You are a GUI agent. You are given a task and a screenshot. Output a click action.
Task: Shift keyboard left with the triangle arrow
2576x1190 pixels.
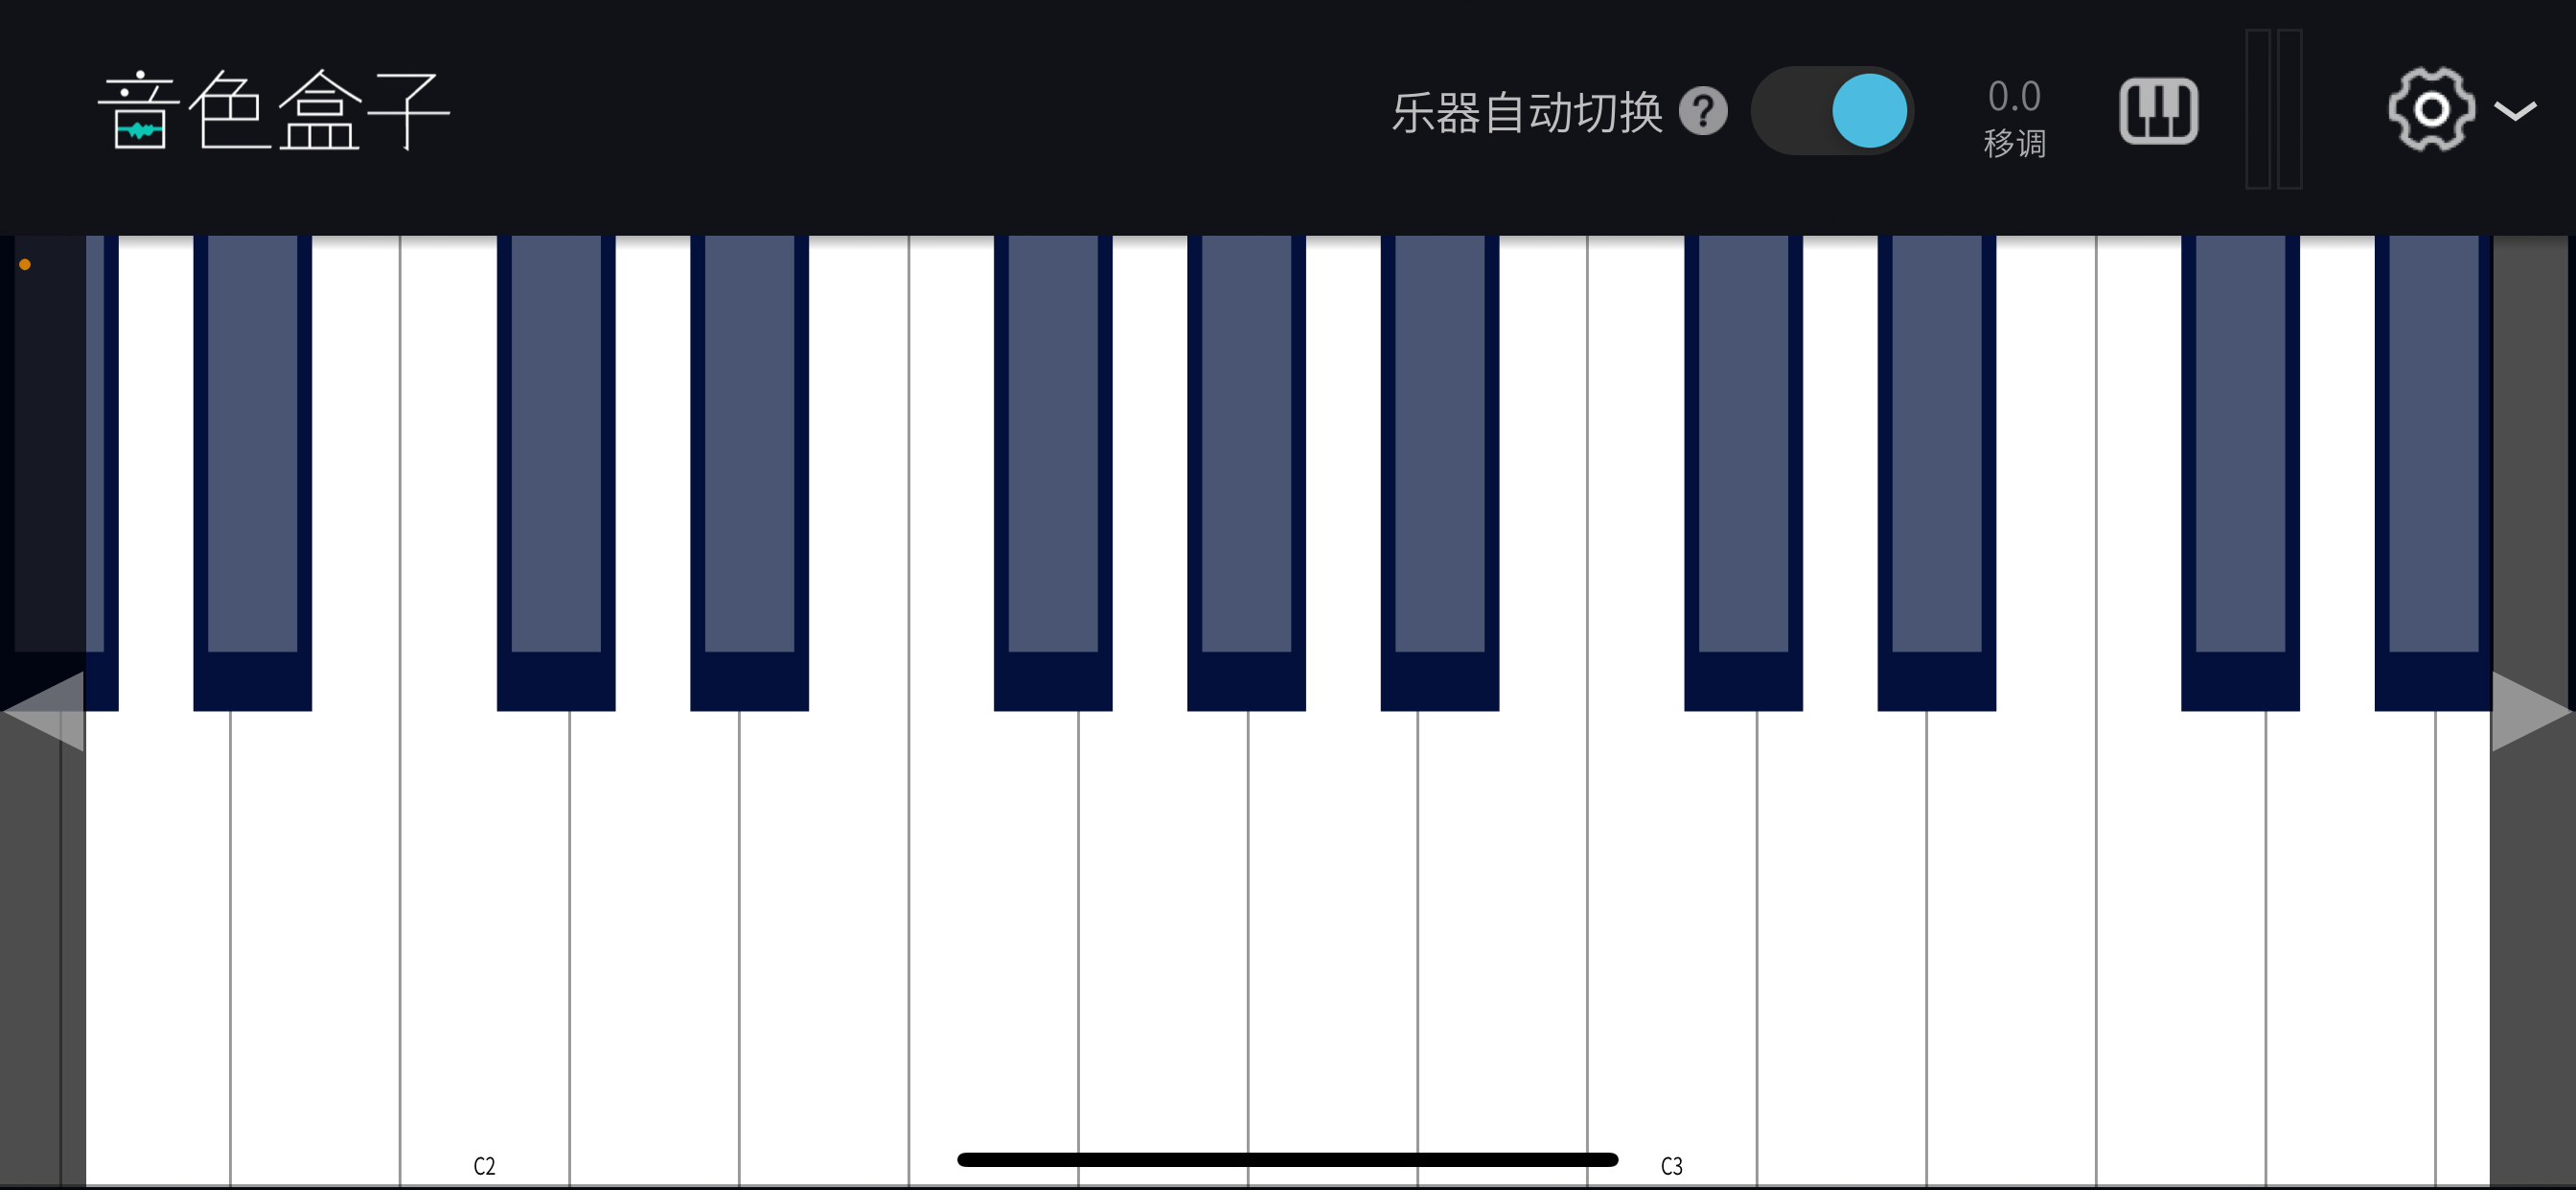point(44,711)
